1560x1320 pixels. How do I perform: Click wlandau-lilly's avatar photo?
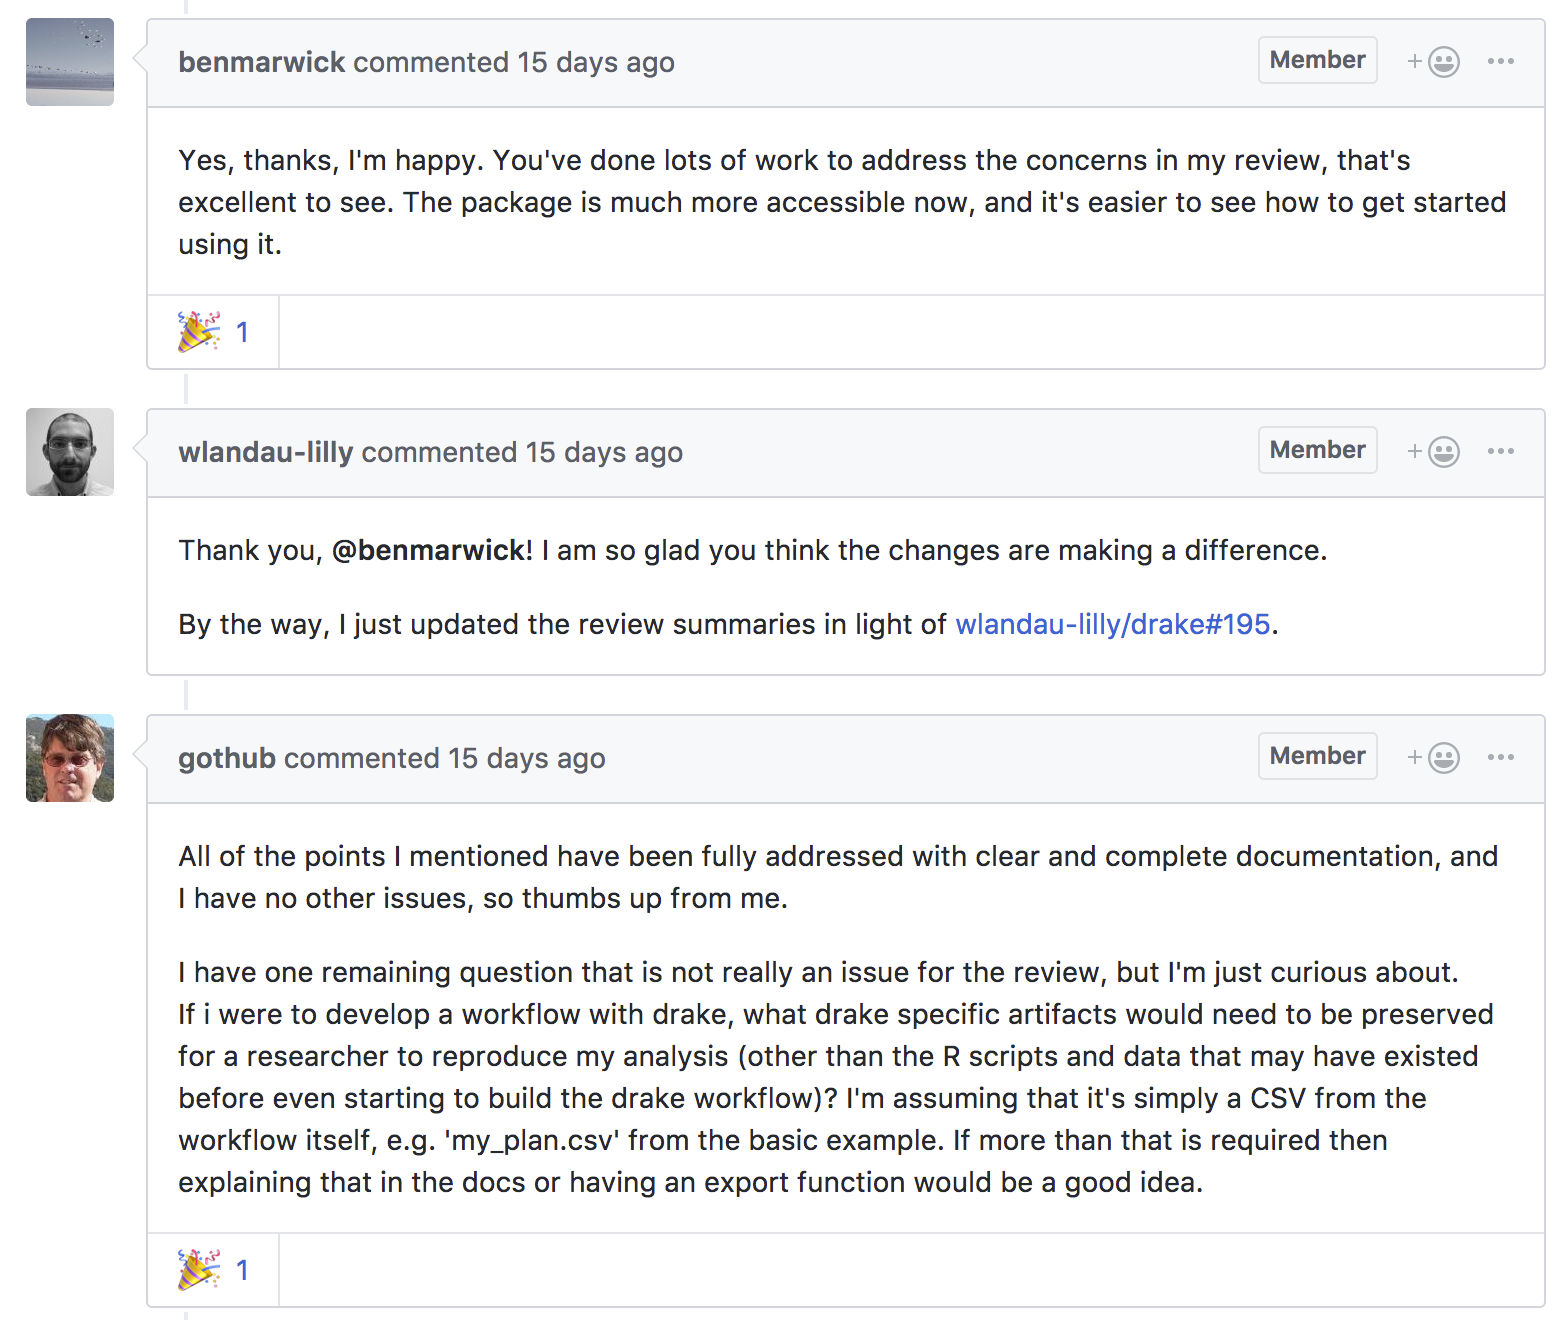coord(70,452)
